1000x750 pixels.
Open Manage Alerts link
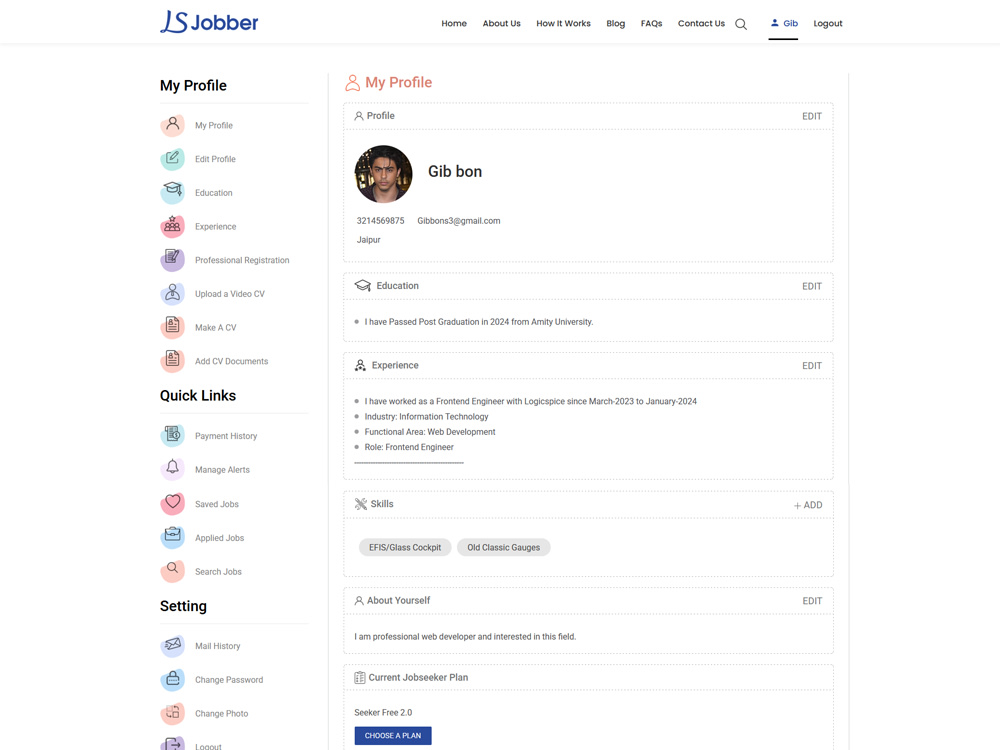pyautogui.click(x=222, y=470)
